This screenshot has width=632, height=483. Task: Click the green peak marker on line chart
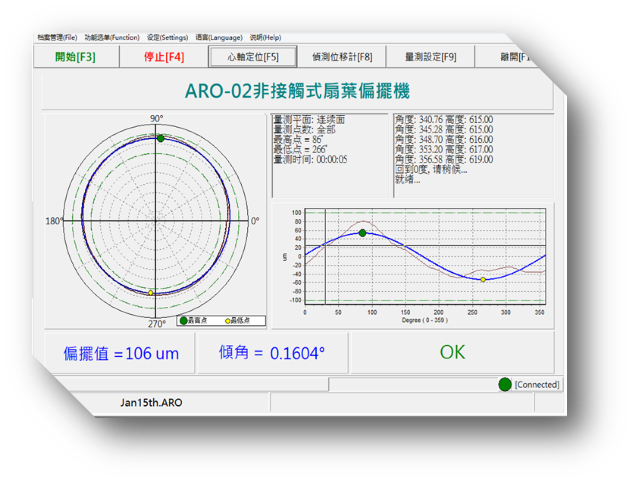tap(362, 233)
